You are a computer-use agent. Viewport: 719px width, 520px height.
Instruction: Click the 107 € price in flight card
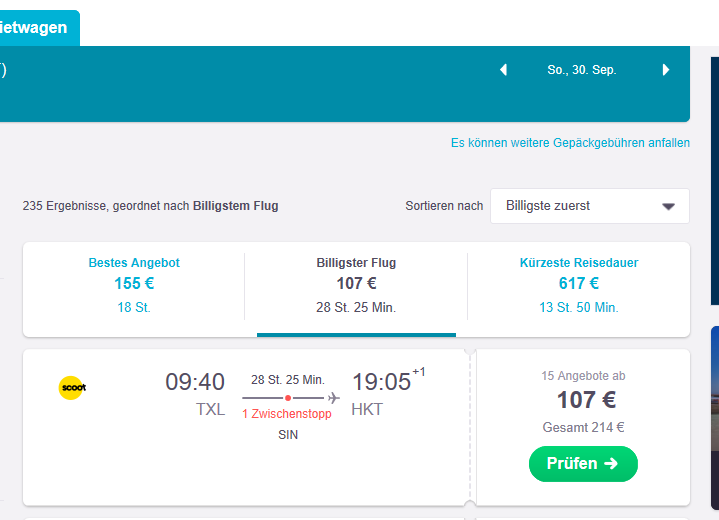586,400
